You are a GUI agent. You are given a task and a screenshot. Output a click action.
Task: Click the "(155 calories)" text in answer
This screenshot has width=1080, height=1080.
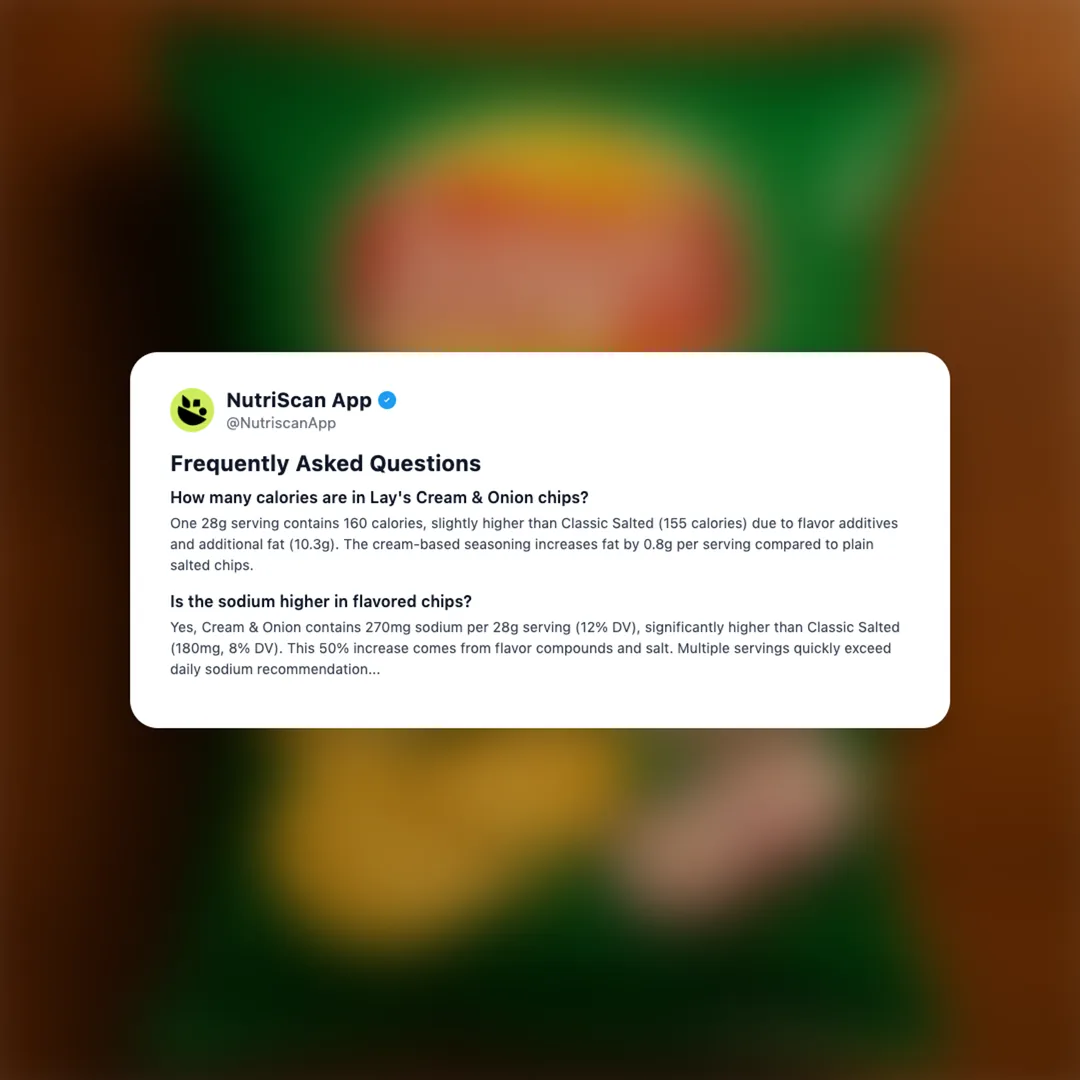point(703,523)
